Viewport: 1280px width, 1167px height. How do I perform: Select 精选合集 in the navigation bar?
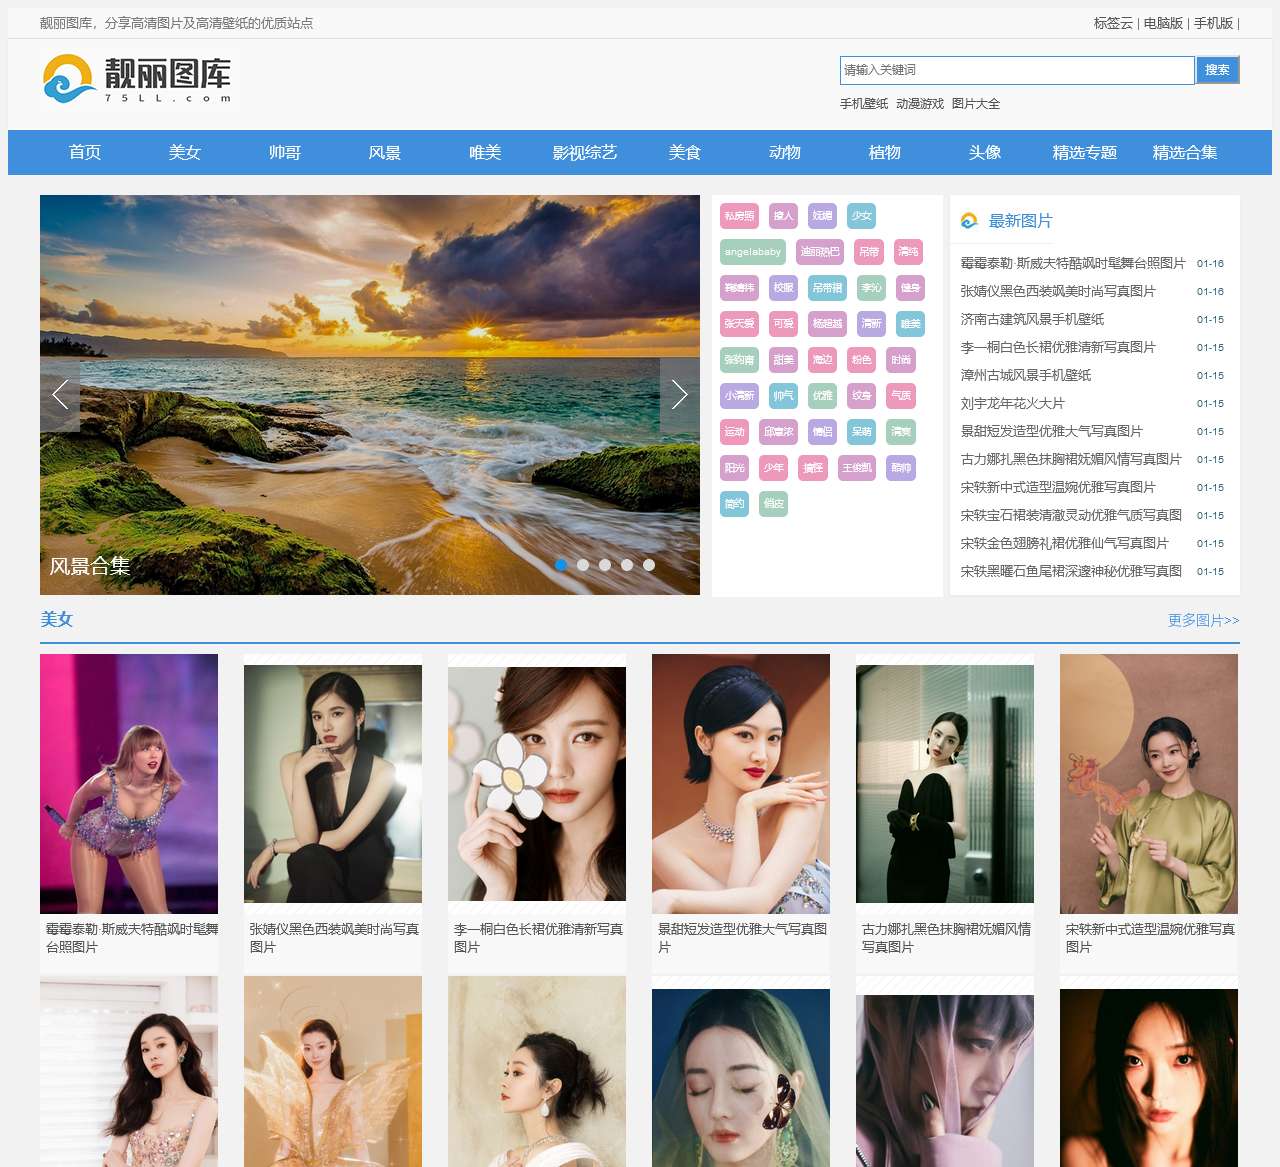coord(1185,152)
